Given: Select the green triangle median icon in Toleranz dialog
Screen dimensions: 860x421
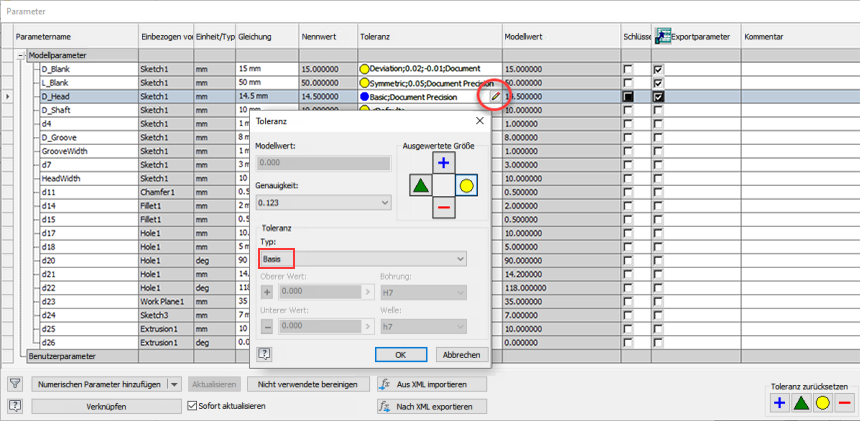Looking at the screenshot, I should [421, 186].
